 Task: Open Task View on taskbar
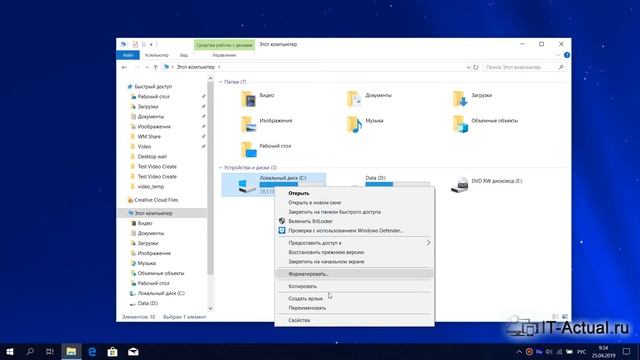pyautogui.click(x=50, y=351)
